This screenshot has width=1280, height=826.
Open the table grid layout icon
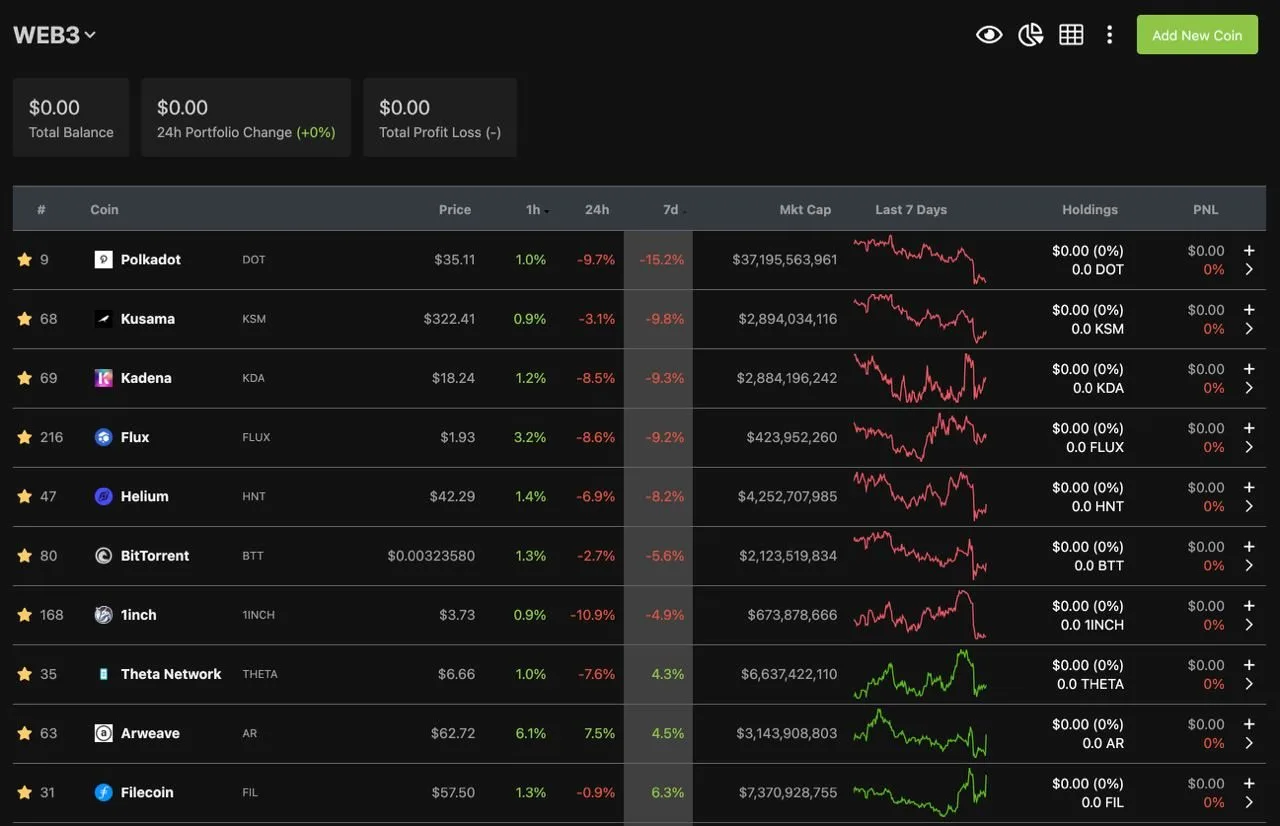[x=1071, y=35]
